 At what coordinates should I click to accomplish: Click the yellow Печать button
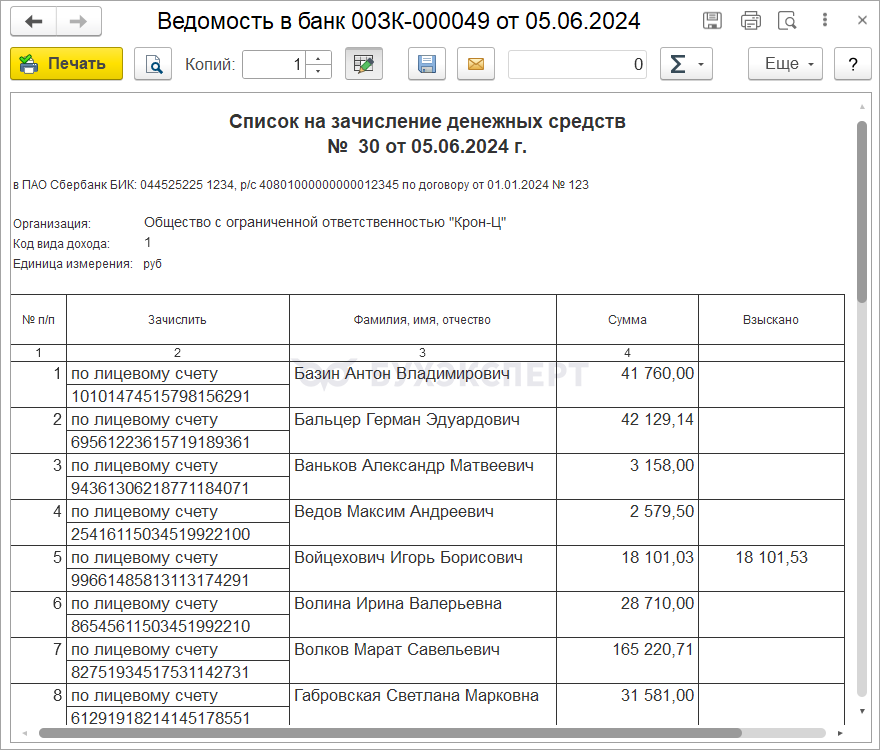point(66,63)
